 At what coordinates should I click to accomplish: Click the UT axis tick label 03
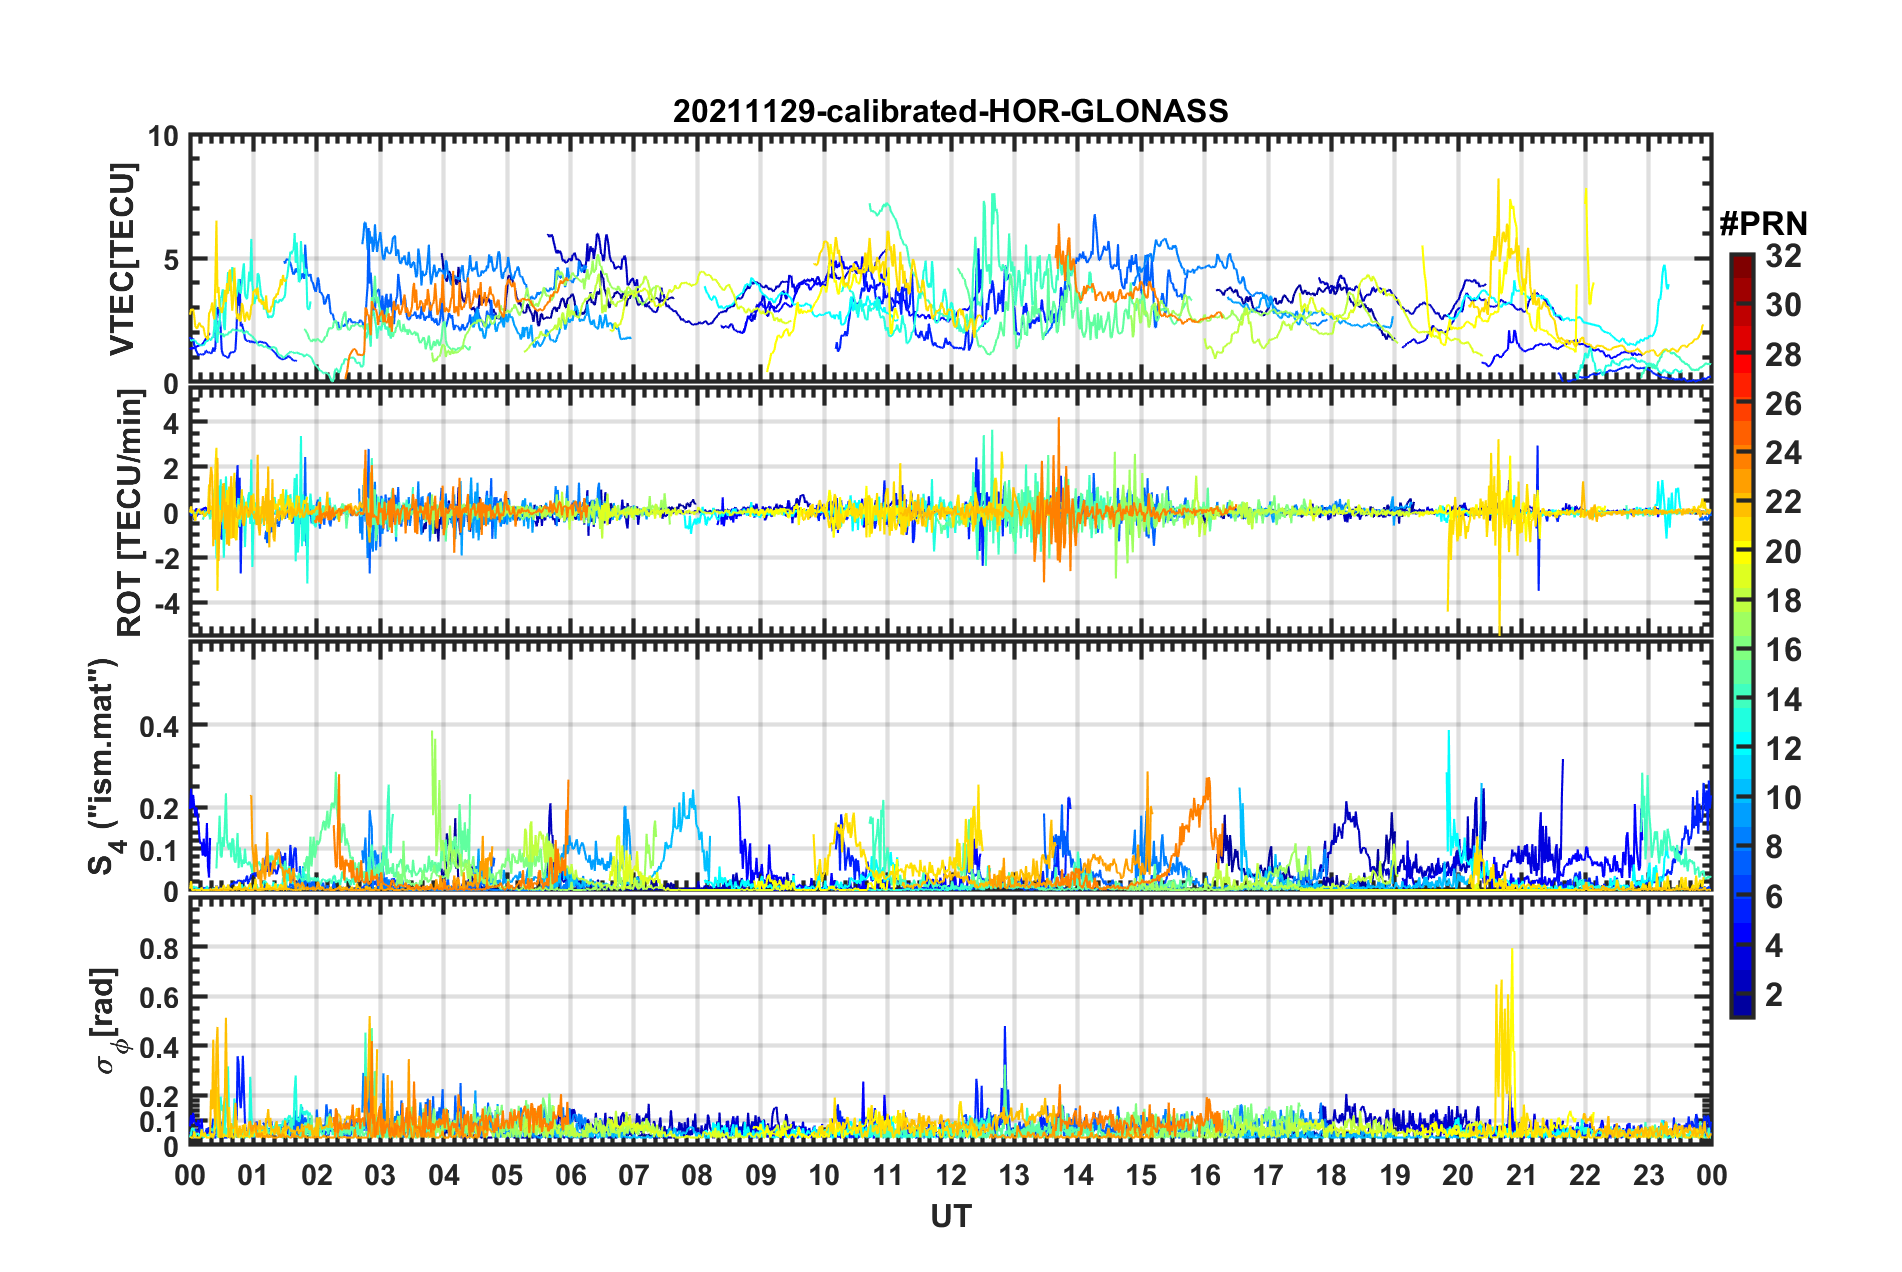click(x=380, y=1175)
